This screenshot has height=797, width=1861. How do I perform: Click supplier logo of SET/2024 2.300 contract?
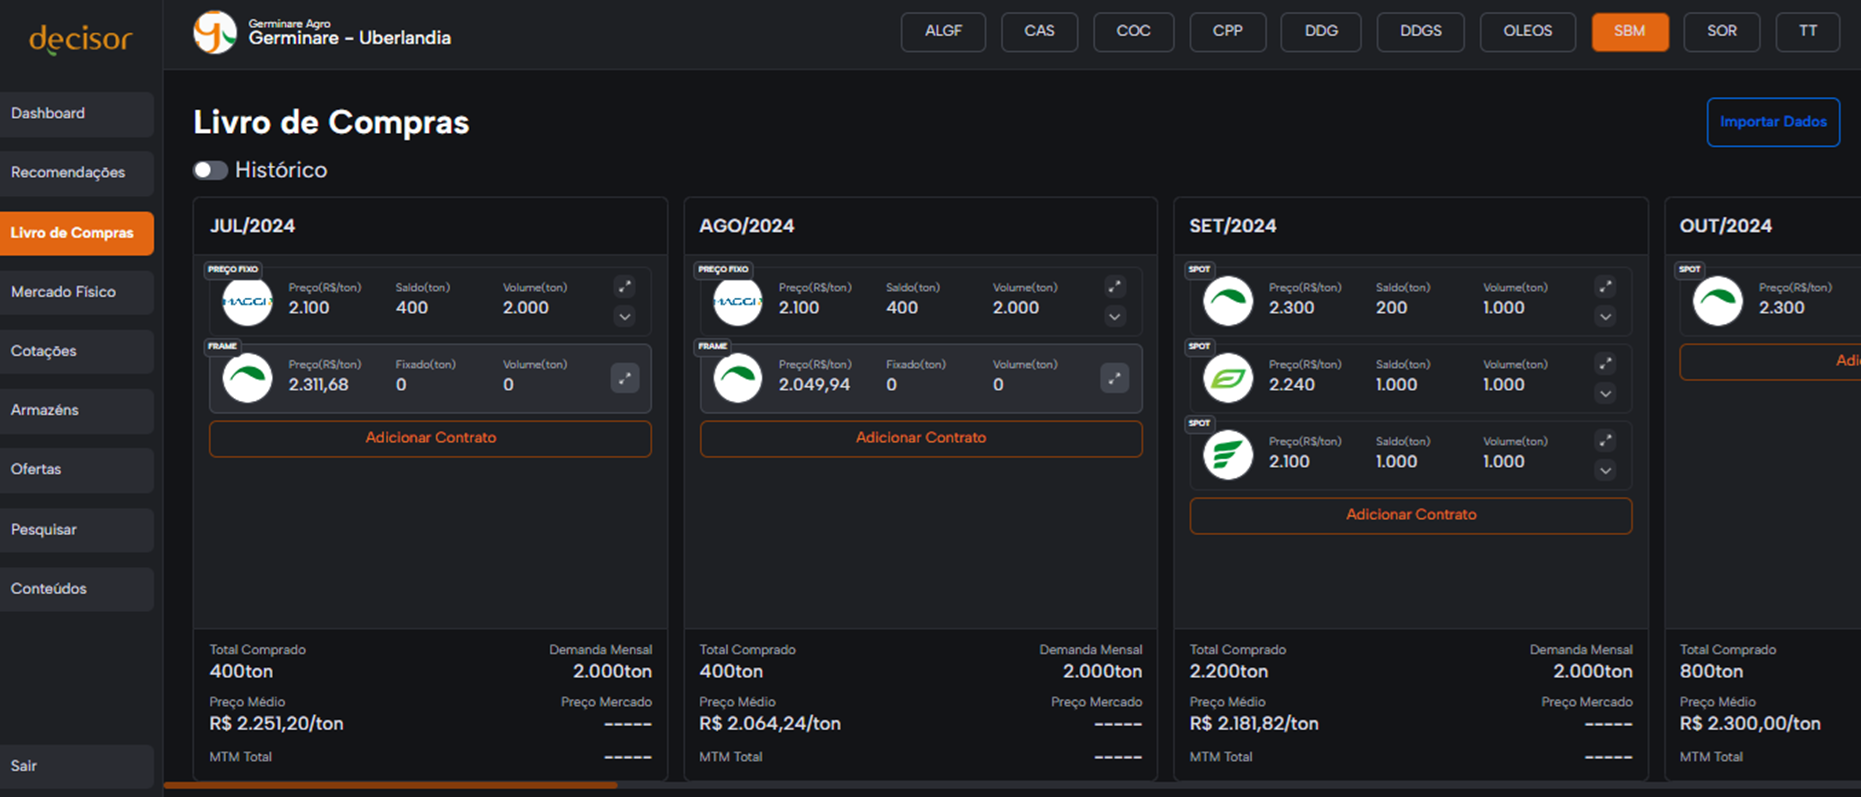(1228, 301)
